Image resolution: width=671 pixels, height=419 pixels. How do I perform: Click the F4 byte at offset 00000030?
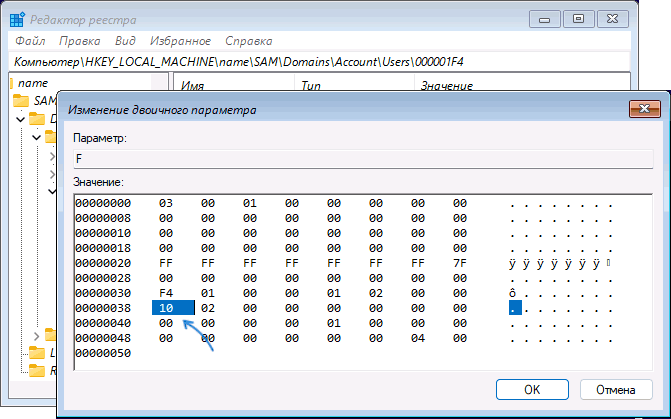[167, 293]
